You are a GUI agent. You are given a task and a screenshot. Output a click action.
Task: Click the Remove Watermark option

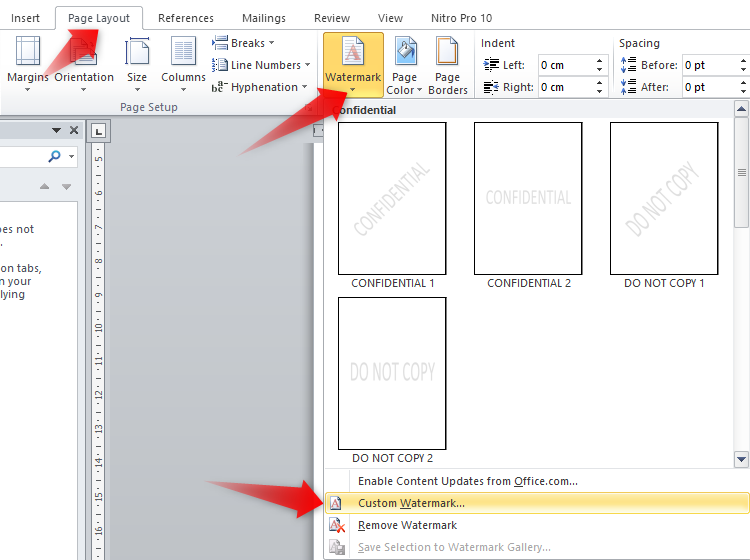pos(407,525)
